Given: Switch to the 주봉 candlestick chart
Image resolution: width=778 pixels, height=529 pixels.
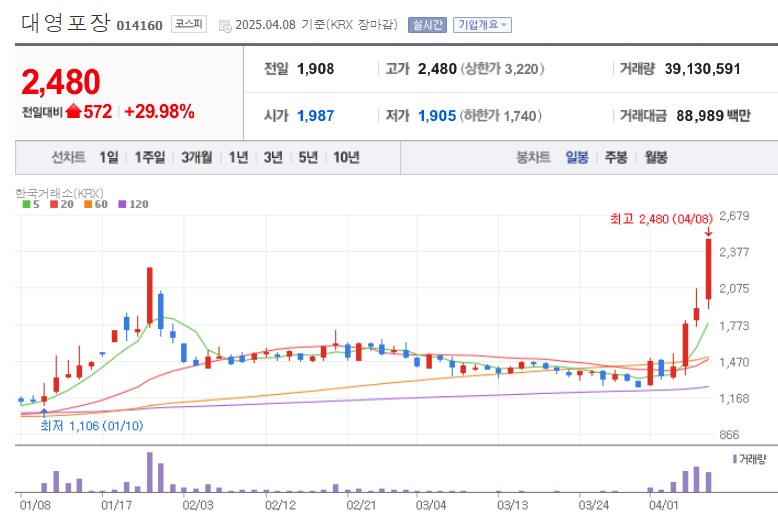Looking at the screenshot, I should [x=616, y=157].
